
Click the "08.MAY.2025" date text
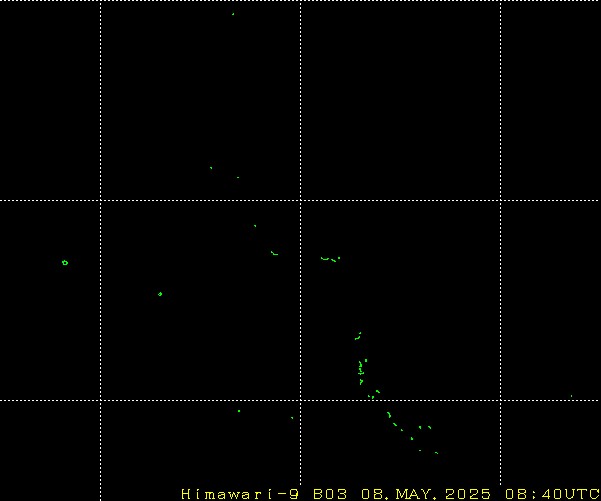[426, 494]
